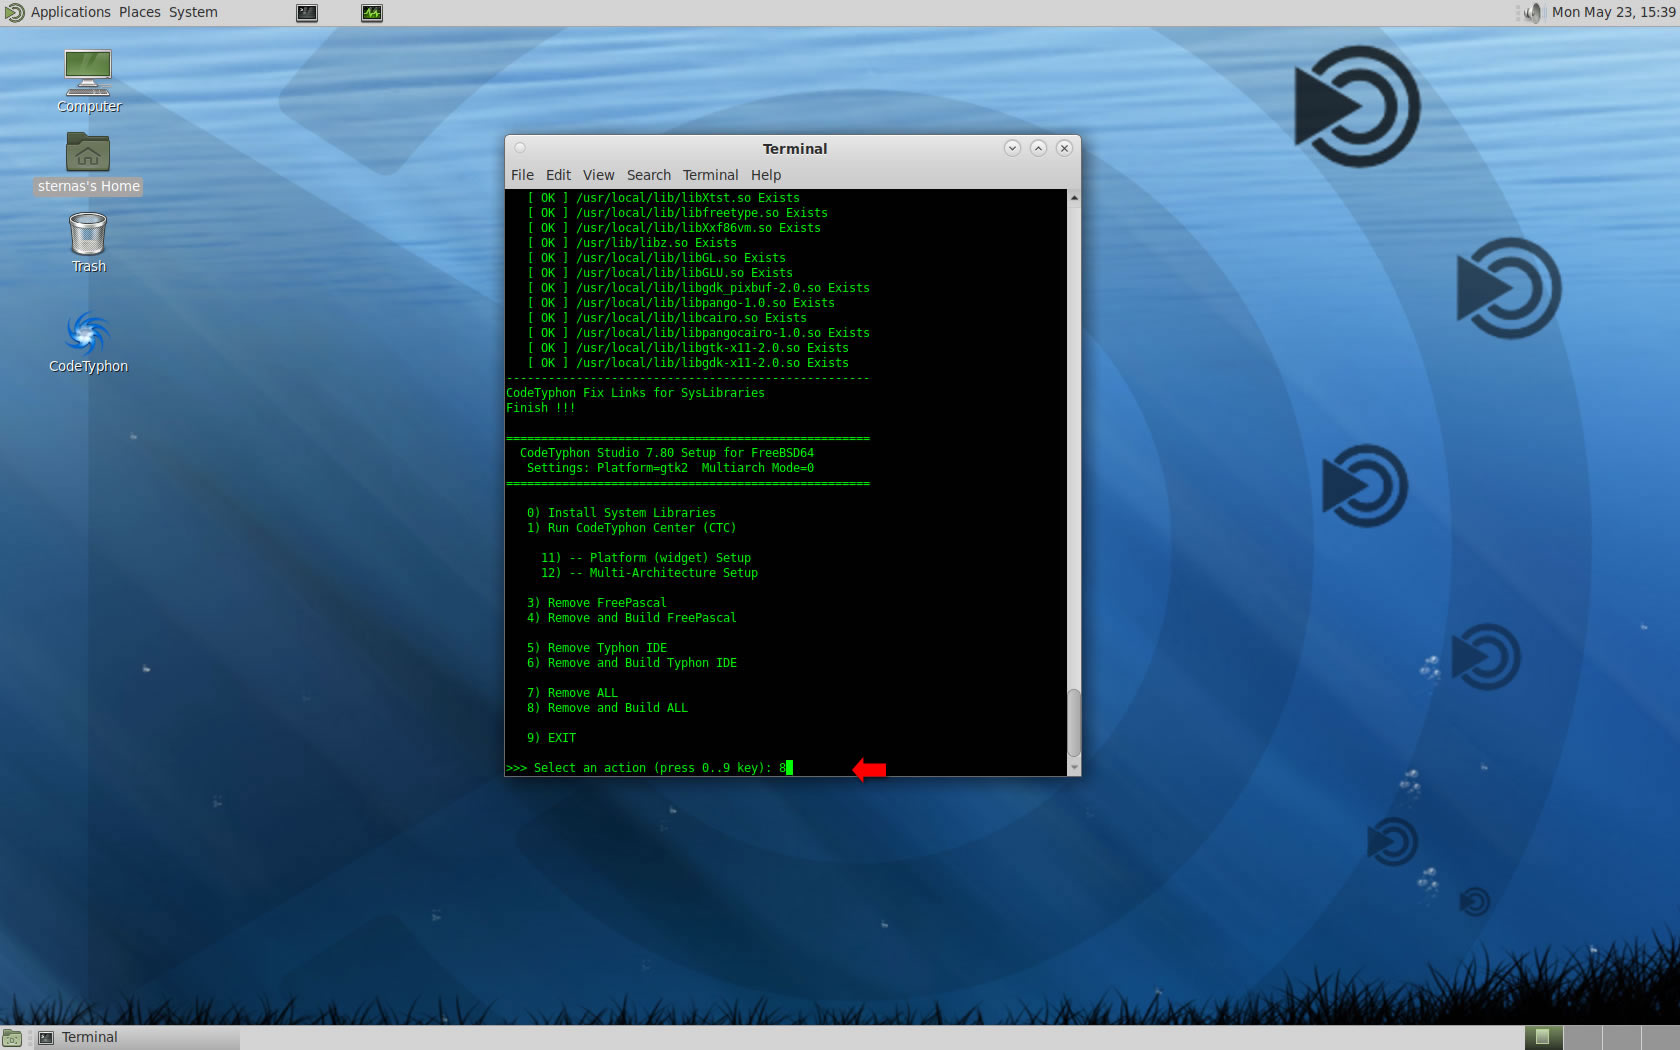This screenshot has height=1050, width=1680.
Task: Select the Computer desktop icon
Action: pos(88,81)
